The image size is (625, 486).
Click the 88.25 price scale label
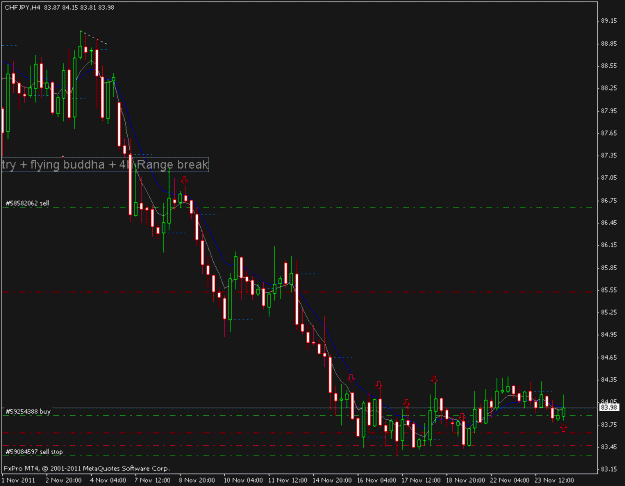click(608, 88)
